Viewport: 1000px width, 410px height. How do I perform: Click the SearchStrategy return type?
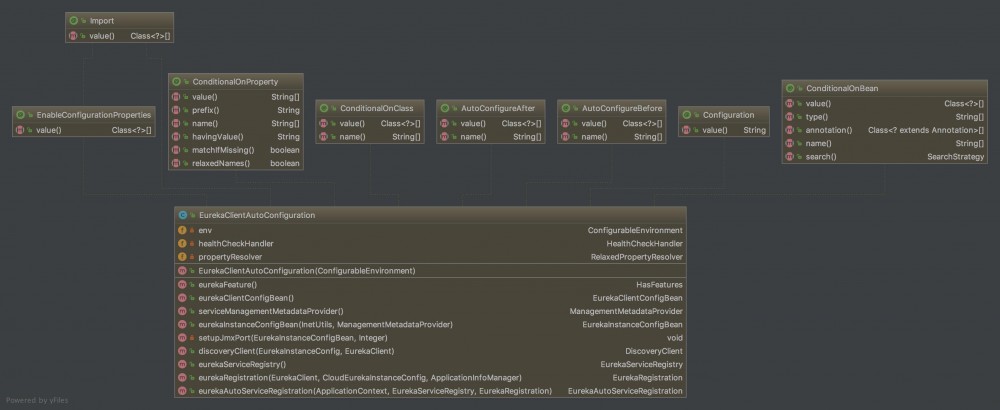click(955, 157)
